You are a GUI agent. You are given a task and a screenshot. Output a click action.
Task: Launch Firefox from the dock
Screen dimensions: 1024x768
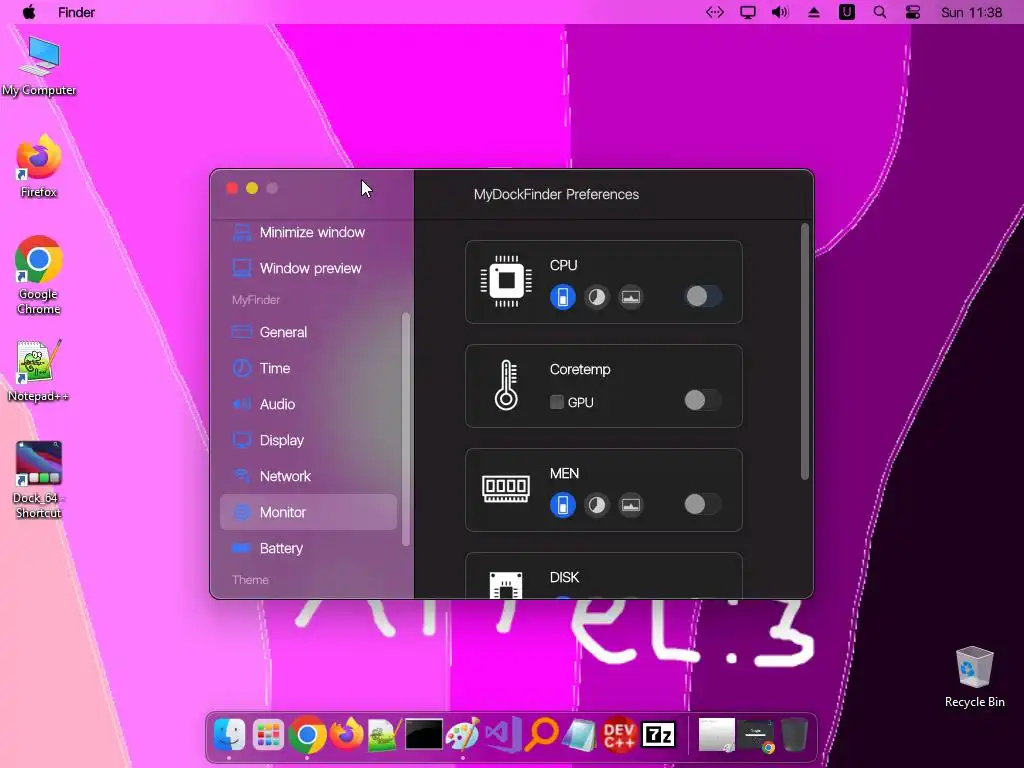pos(346,734)
